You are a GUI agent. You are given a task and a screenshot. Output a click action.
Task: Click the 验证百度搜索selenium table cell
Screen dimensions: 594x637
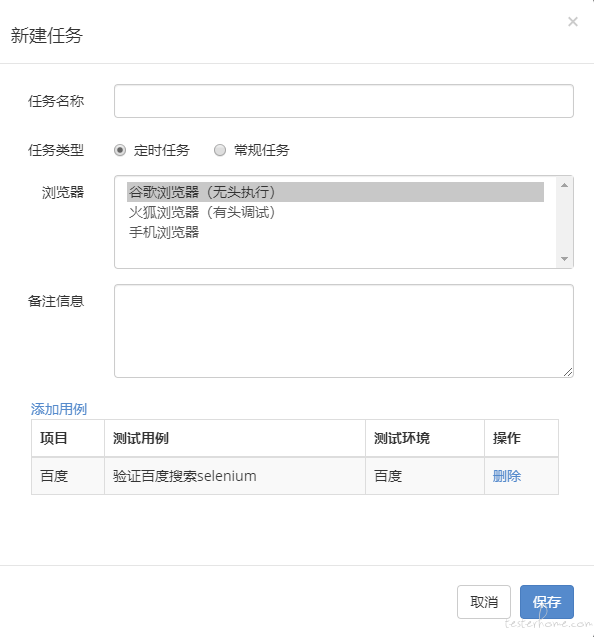pyautogui.click(x=235, y=476)
